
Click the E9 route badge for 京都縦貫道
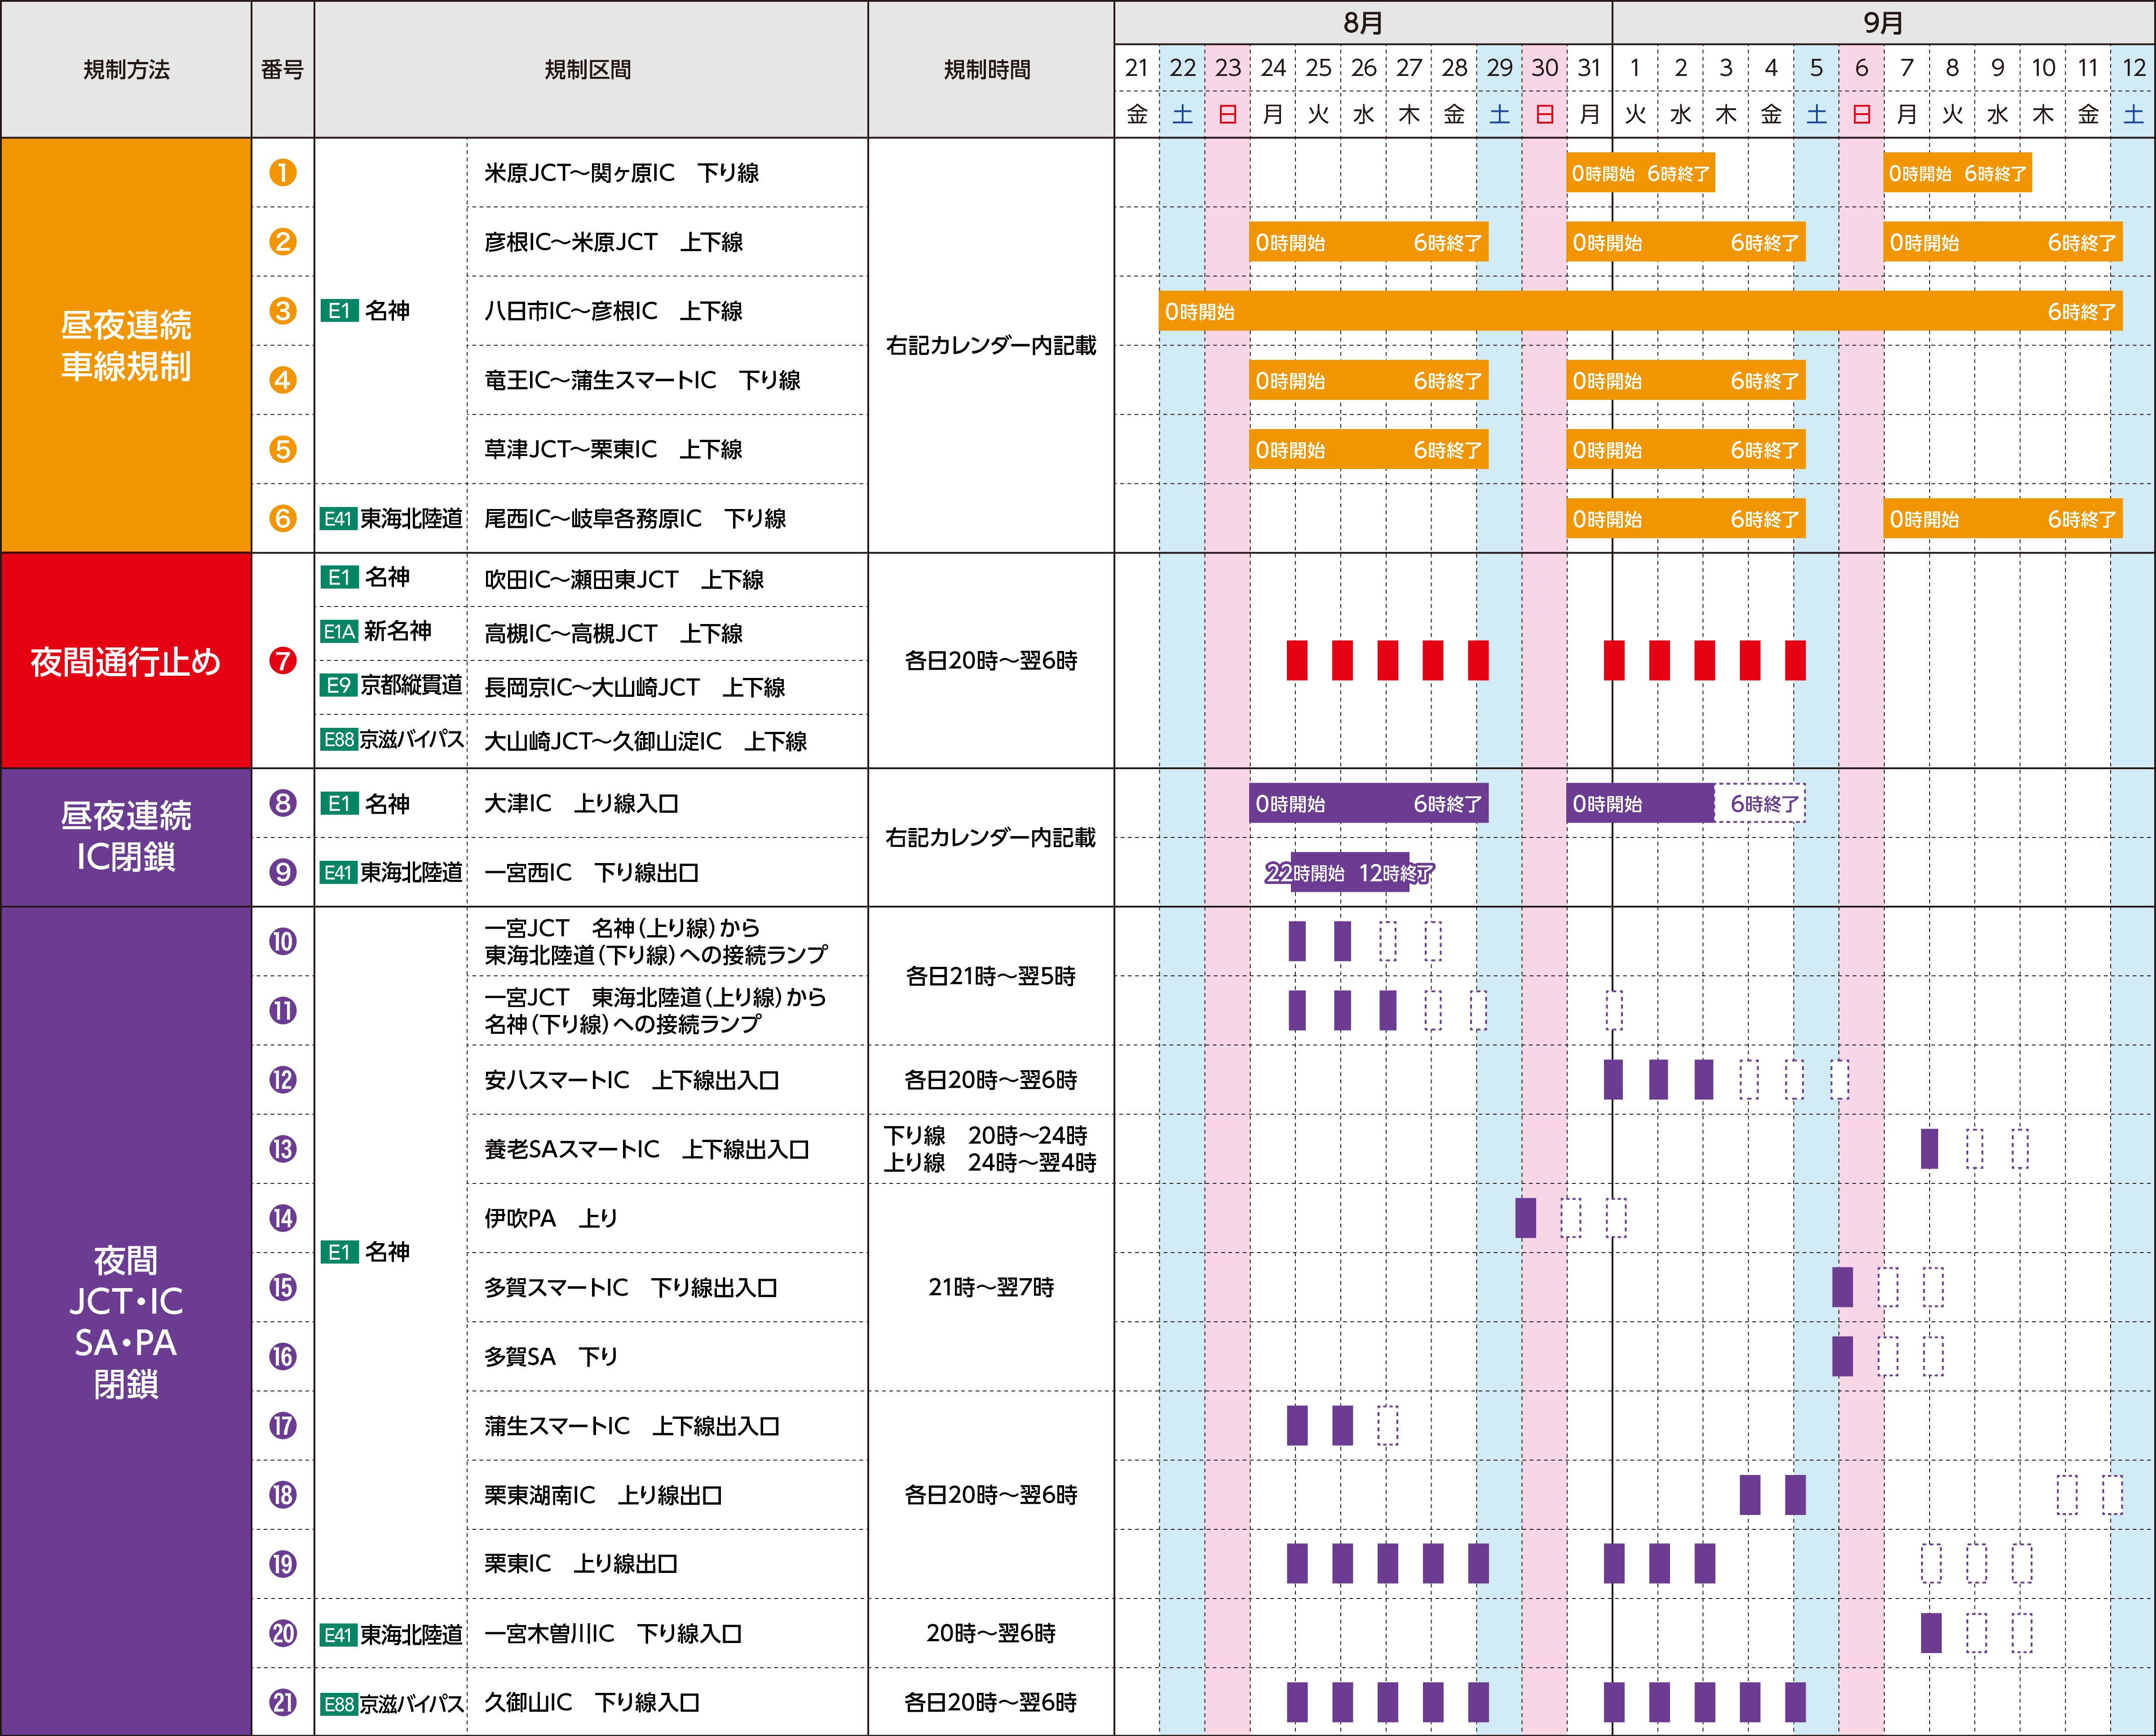339,685
